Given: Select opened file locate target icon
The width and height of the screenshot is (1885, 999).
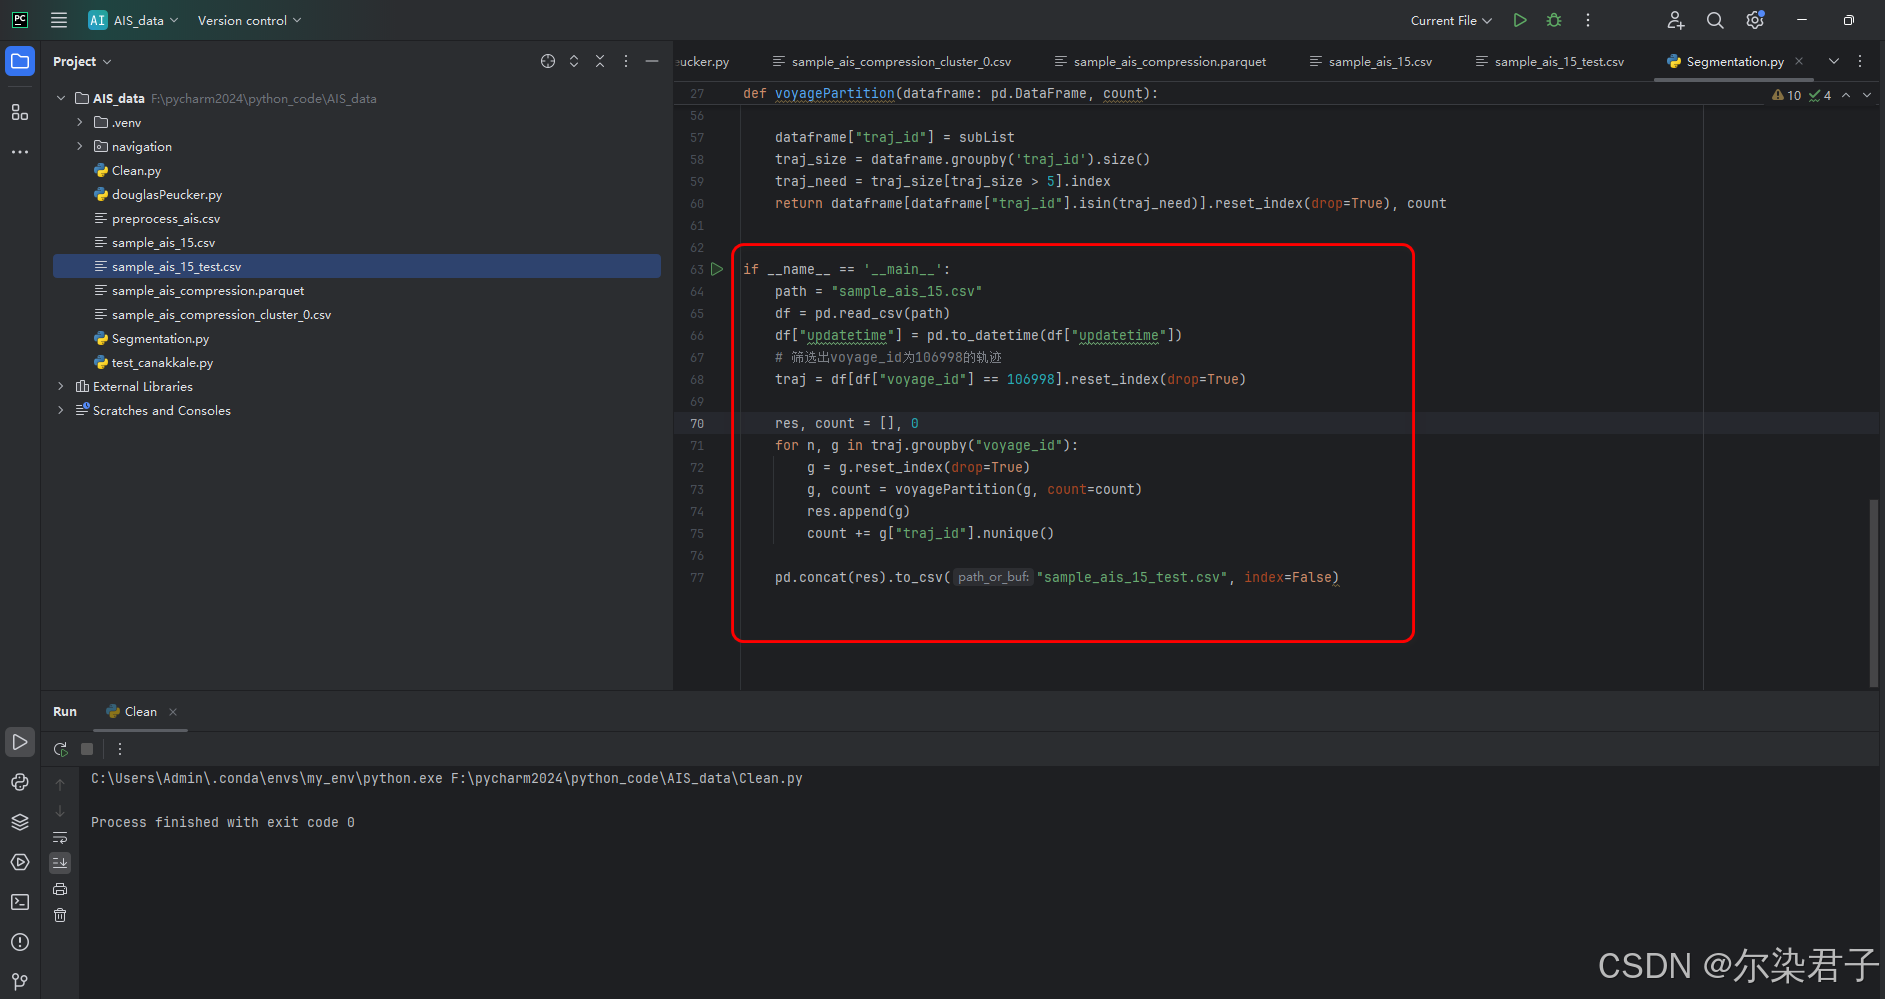Looking at the screenshot, I should pos(548,61).
